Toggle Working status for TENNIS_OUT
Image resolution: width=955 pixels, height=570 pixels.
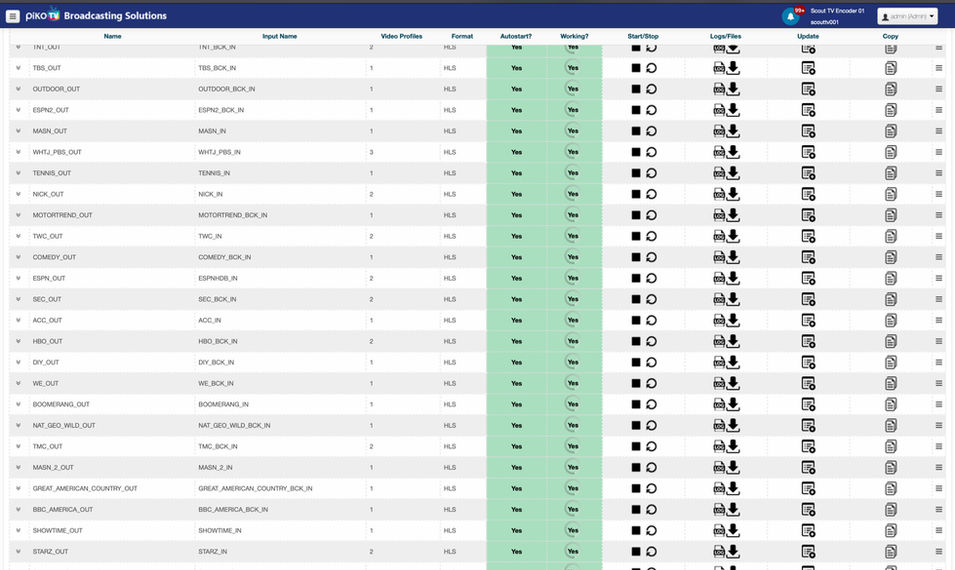(x=573, y=173)
